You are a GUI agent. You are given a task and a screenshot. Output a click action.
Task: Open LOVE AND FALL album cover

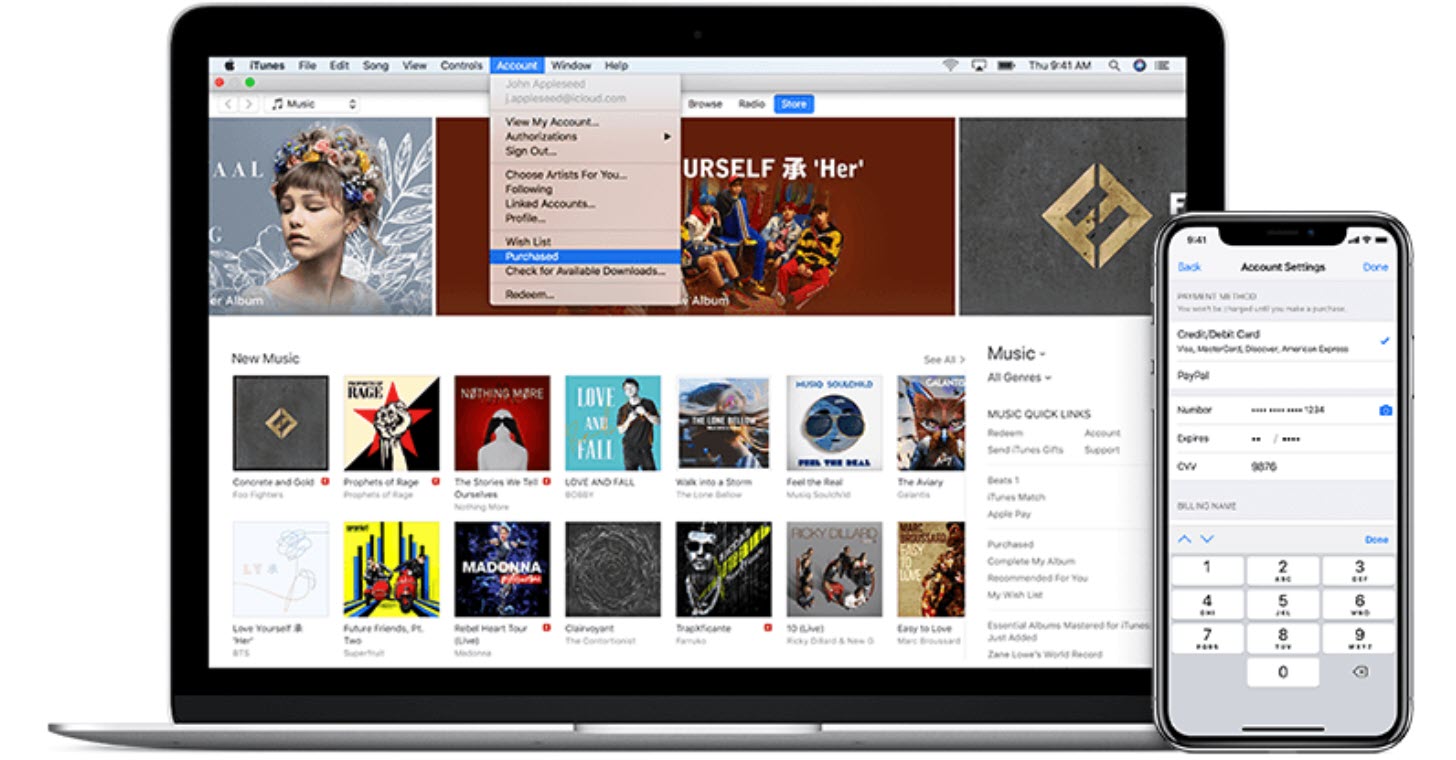coord(612,423)
